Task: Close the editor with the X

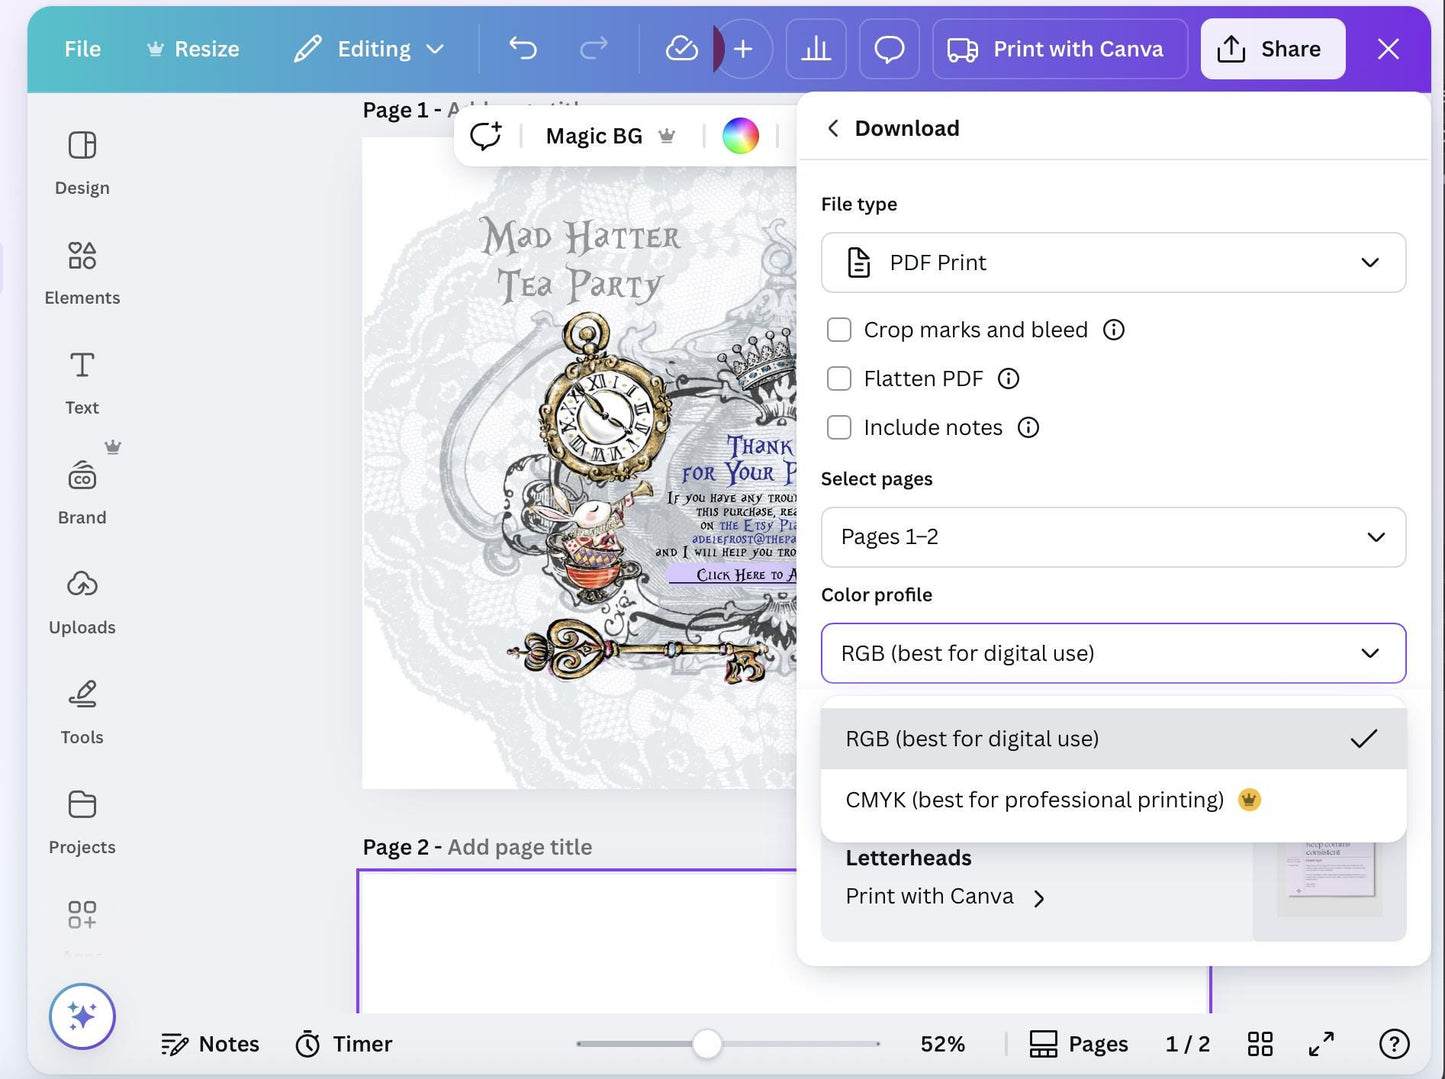Action: coord(1388,48)
